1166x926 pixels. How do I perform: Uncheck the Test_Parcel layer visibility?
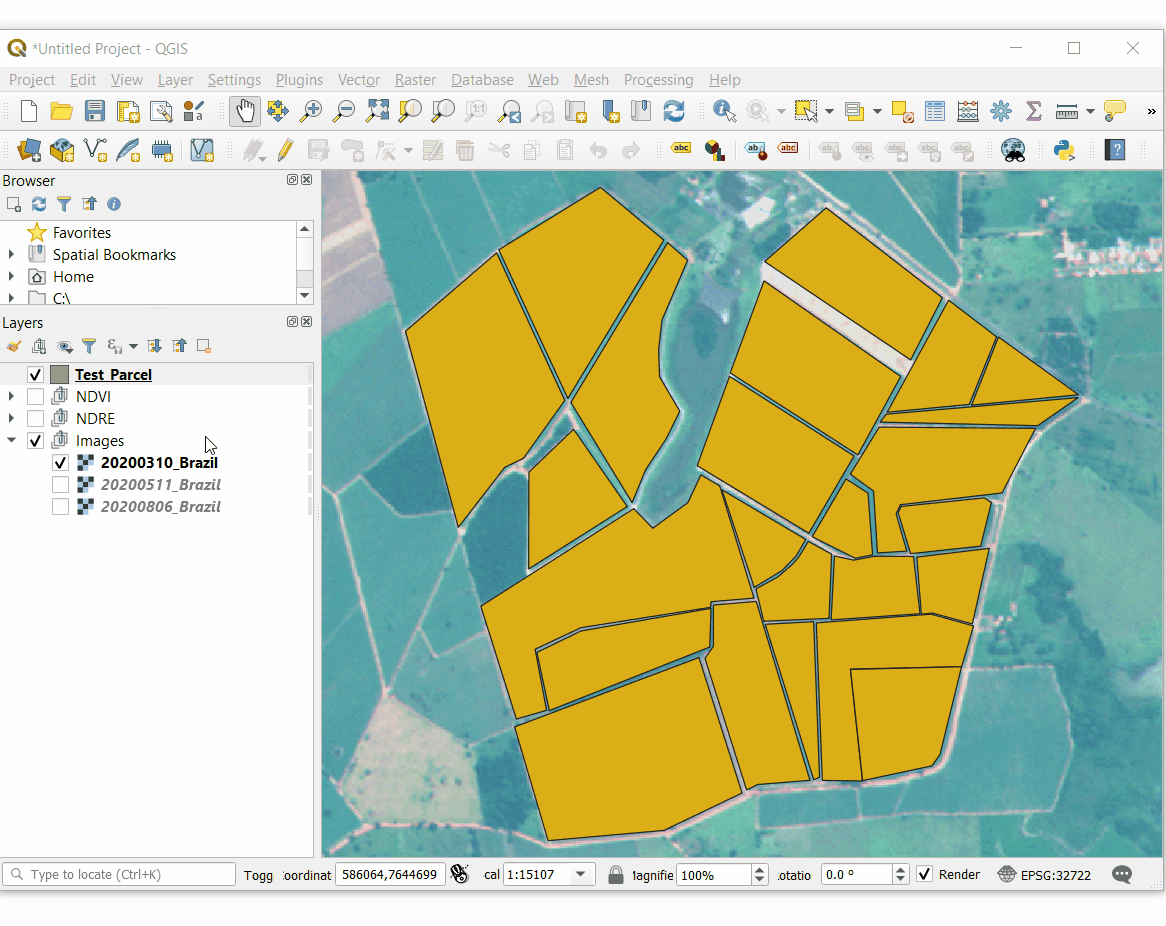click(x=35, y=375)
